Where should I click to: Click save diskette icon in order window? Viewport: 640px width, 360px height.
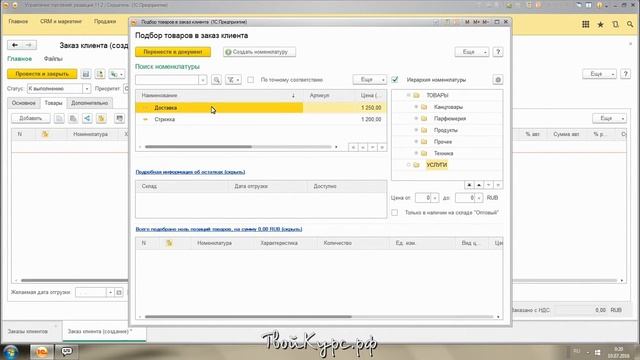86,74
